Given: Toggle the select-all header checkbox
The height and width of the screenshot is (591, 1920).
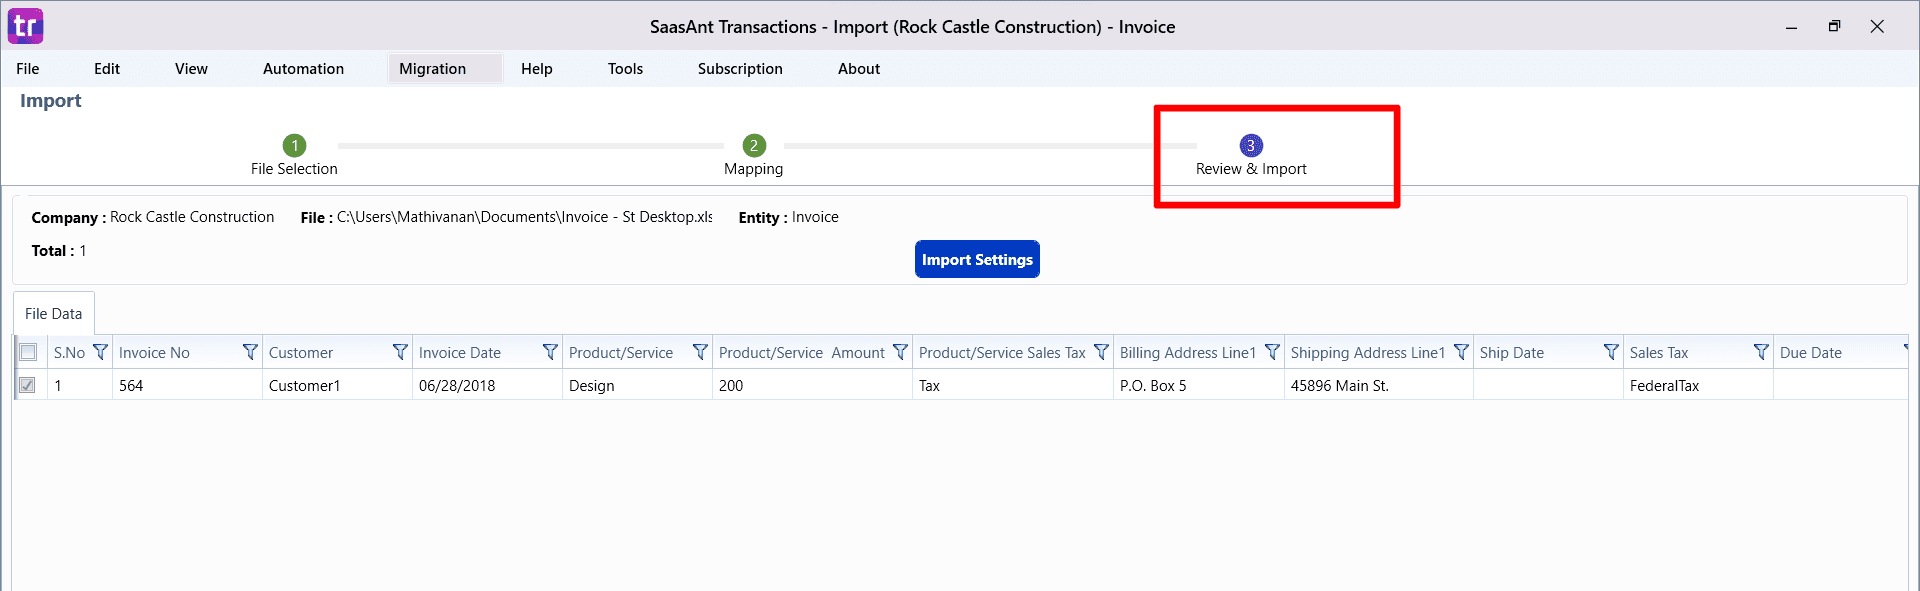Looking at the screenshot, I should 28,352.
